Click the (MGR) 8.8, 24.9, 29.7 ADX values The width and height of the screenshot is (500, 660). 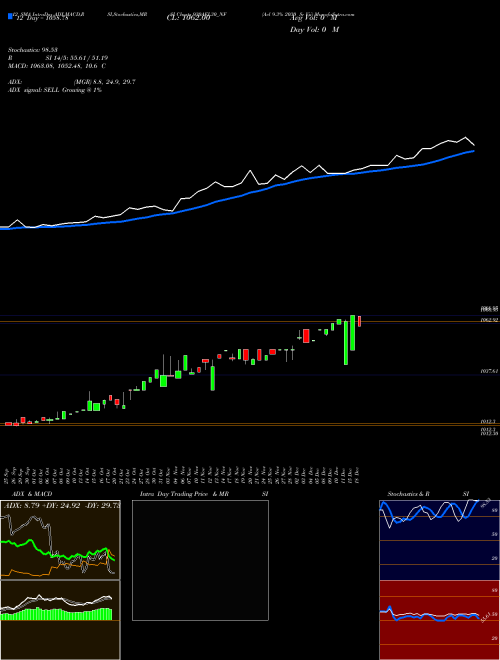(104, 82)
